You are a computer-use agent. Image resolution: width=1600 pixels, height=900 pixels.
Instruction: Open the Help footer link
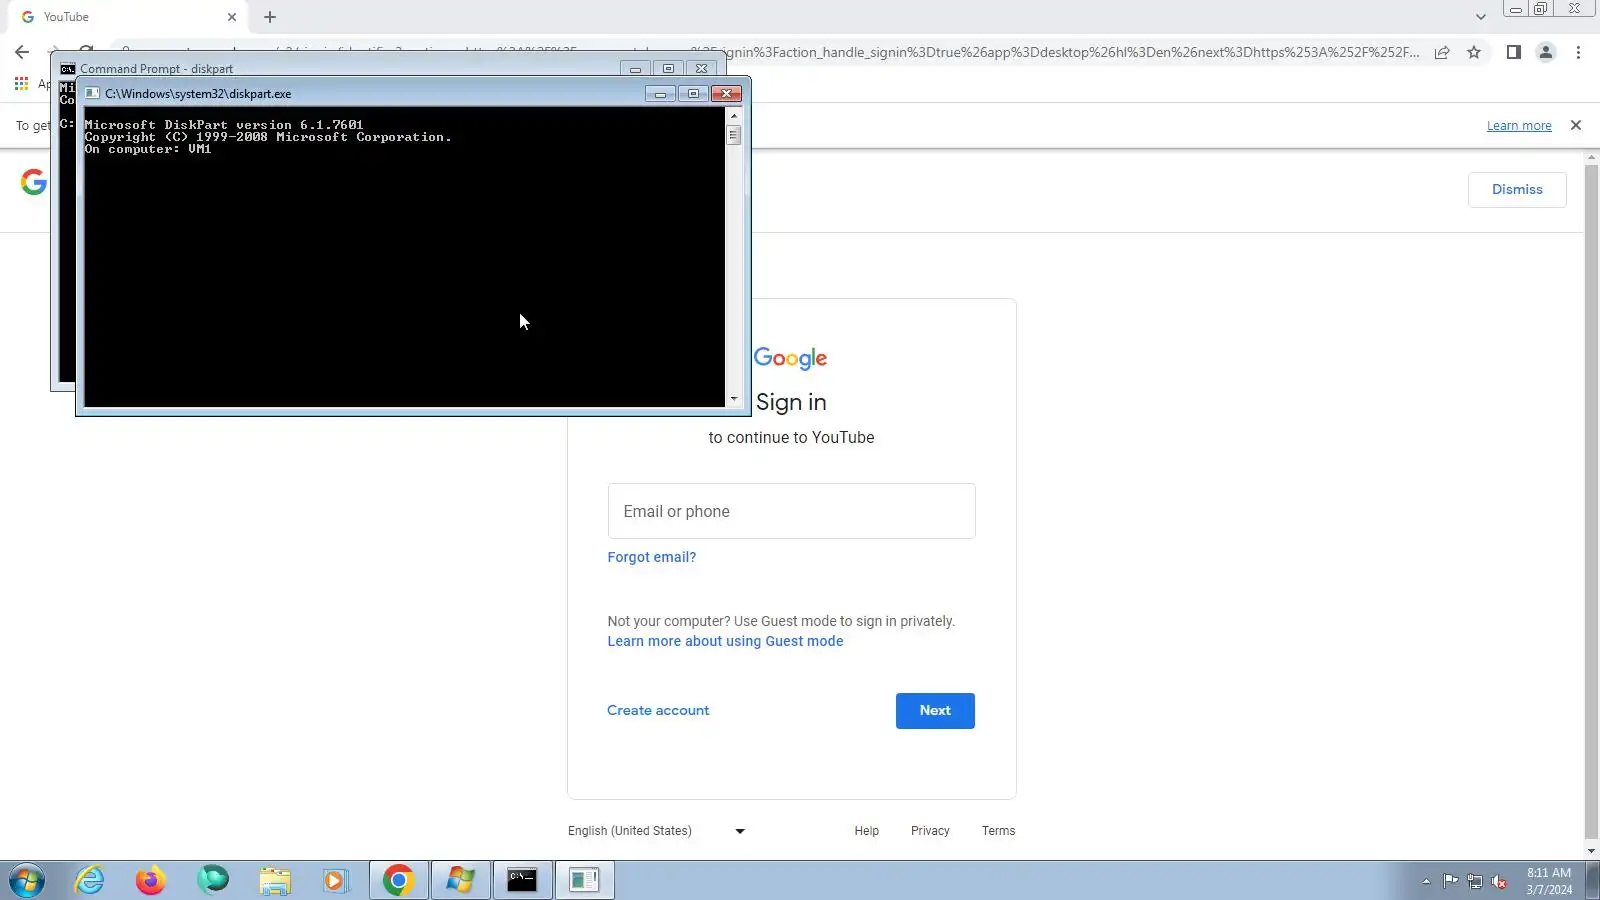click(867, 831)
